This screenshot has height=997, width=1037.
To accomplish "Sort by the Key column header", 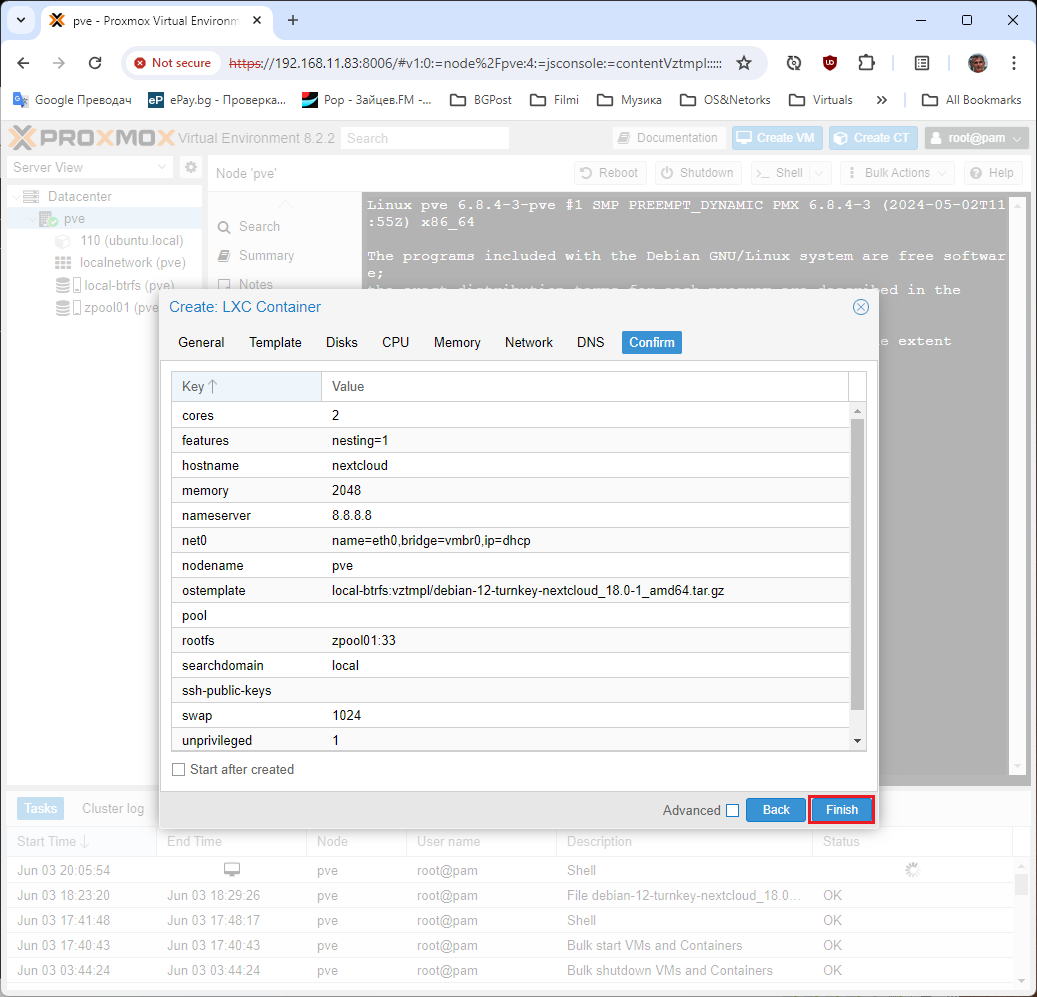I will [246, 386].
